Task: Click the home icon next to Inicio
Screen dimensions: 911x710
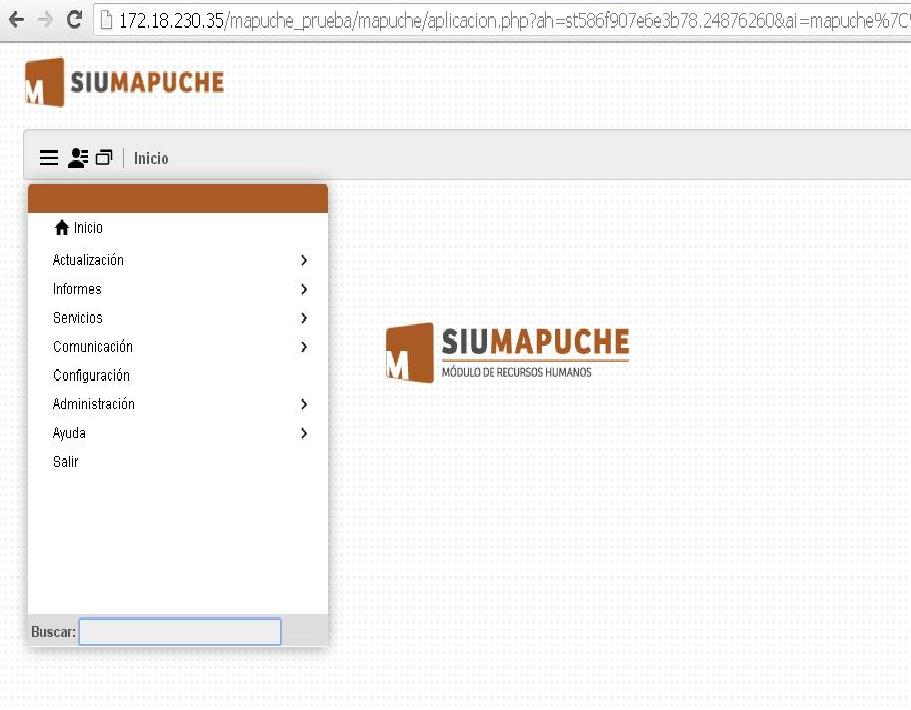Action: (x=62, y=228)
